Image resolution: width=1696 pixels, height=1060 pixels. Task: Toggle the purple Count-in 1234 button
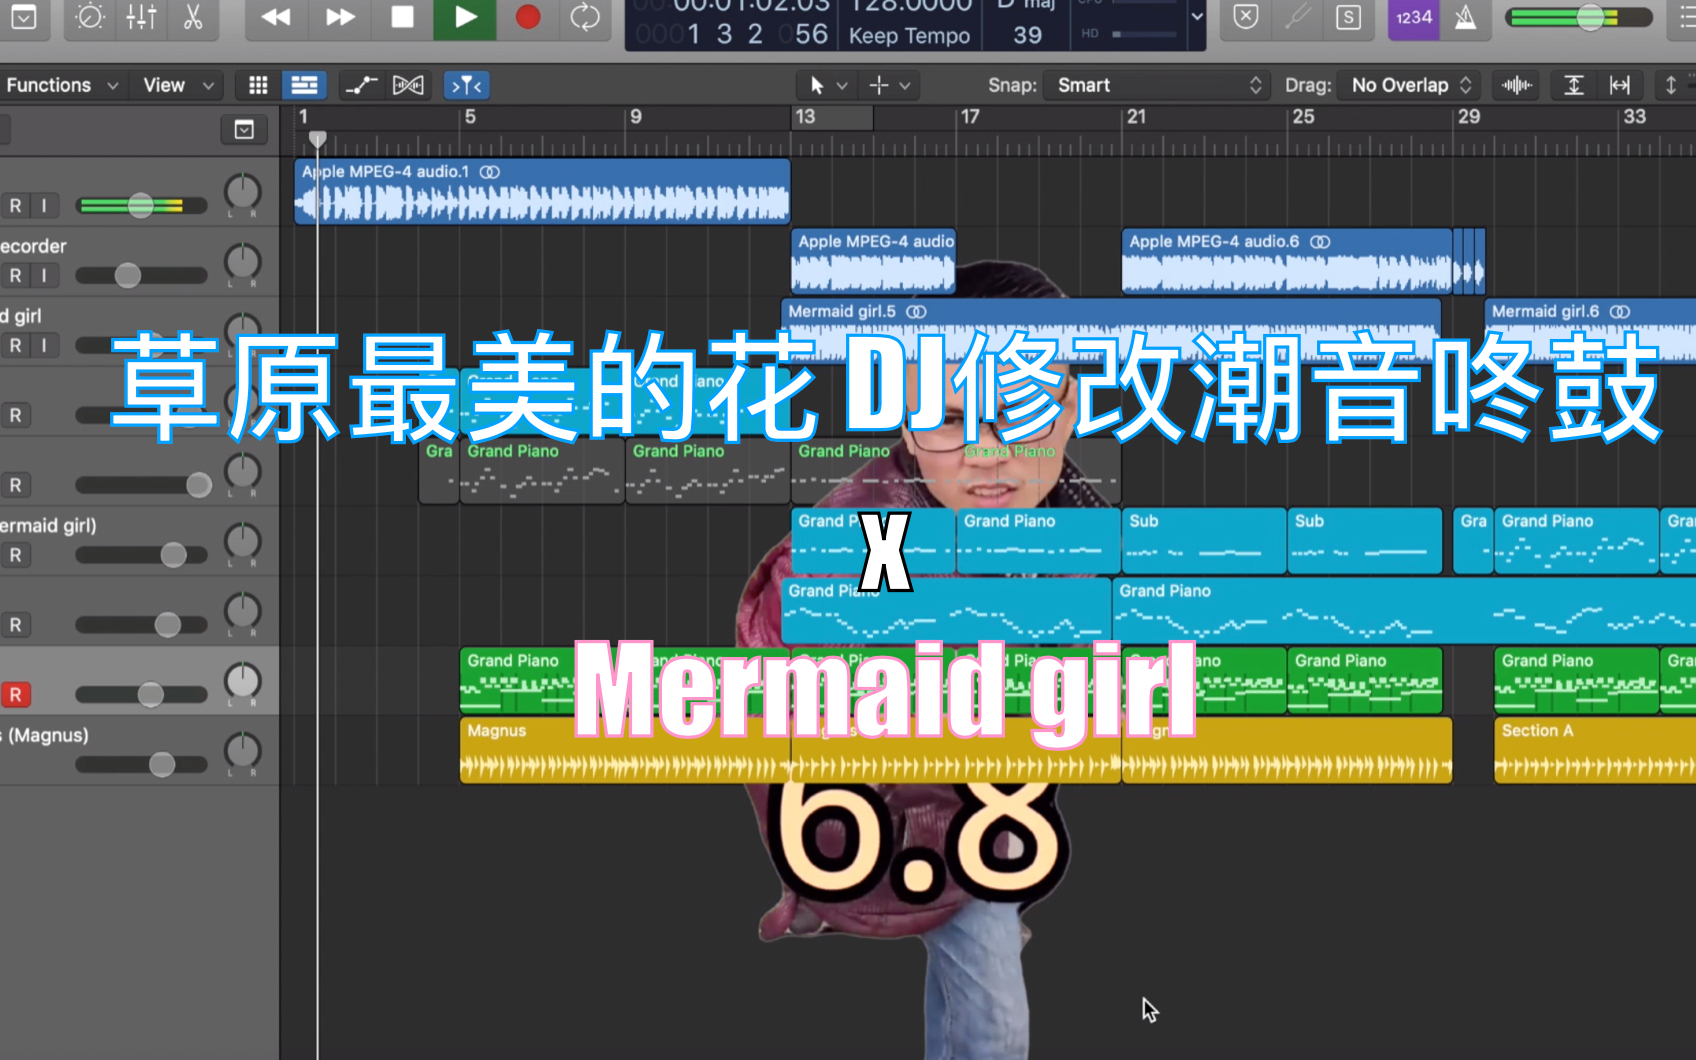(1414, 17)
